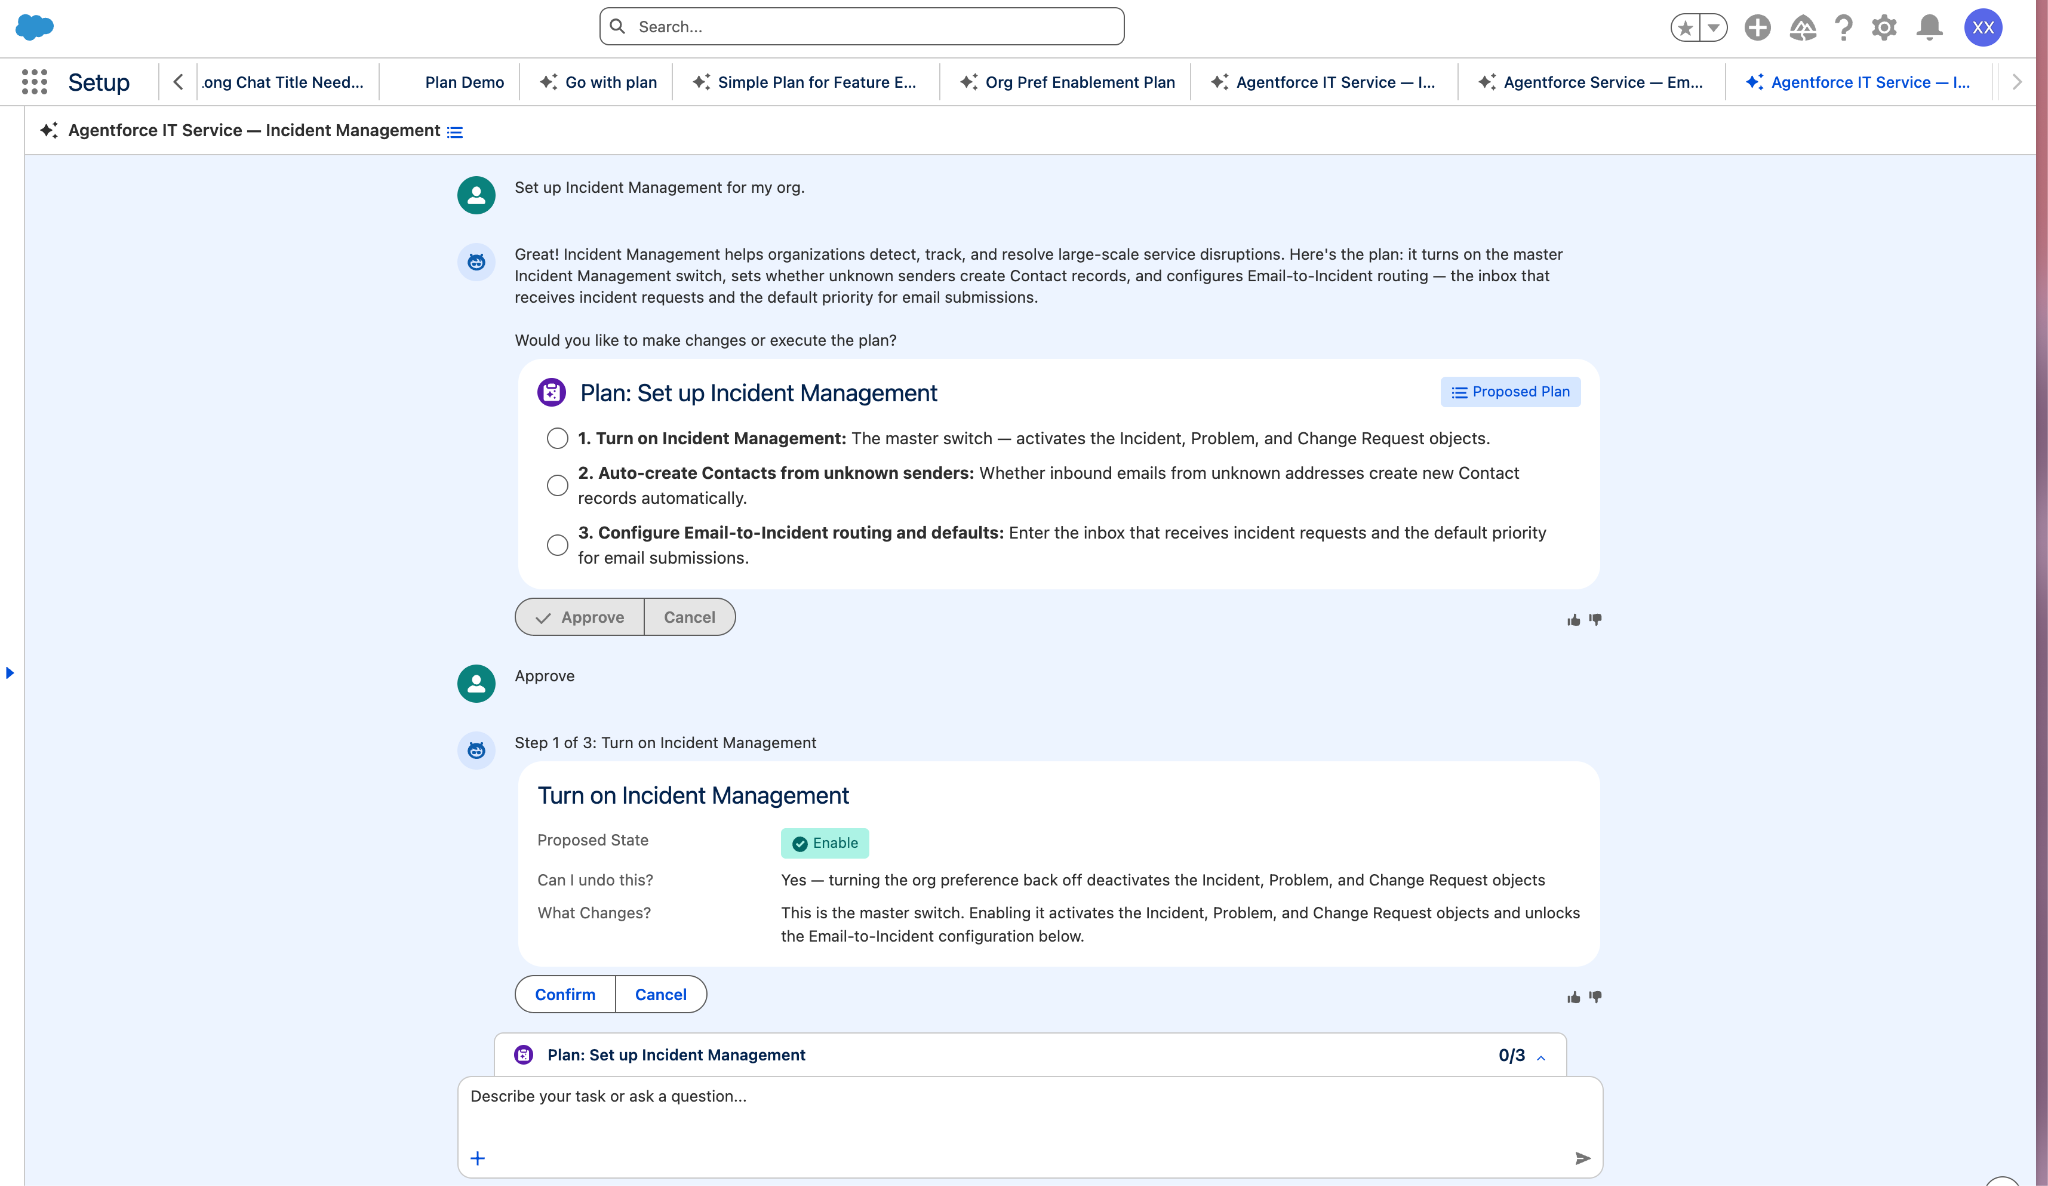
Task: Open the Setup gear menu
Action: coord(1885,28)
